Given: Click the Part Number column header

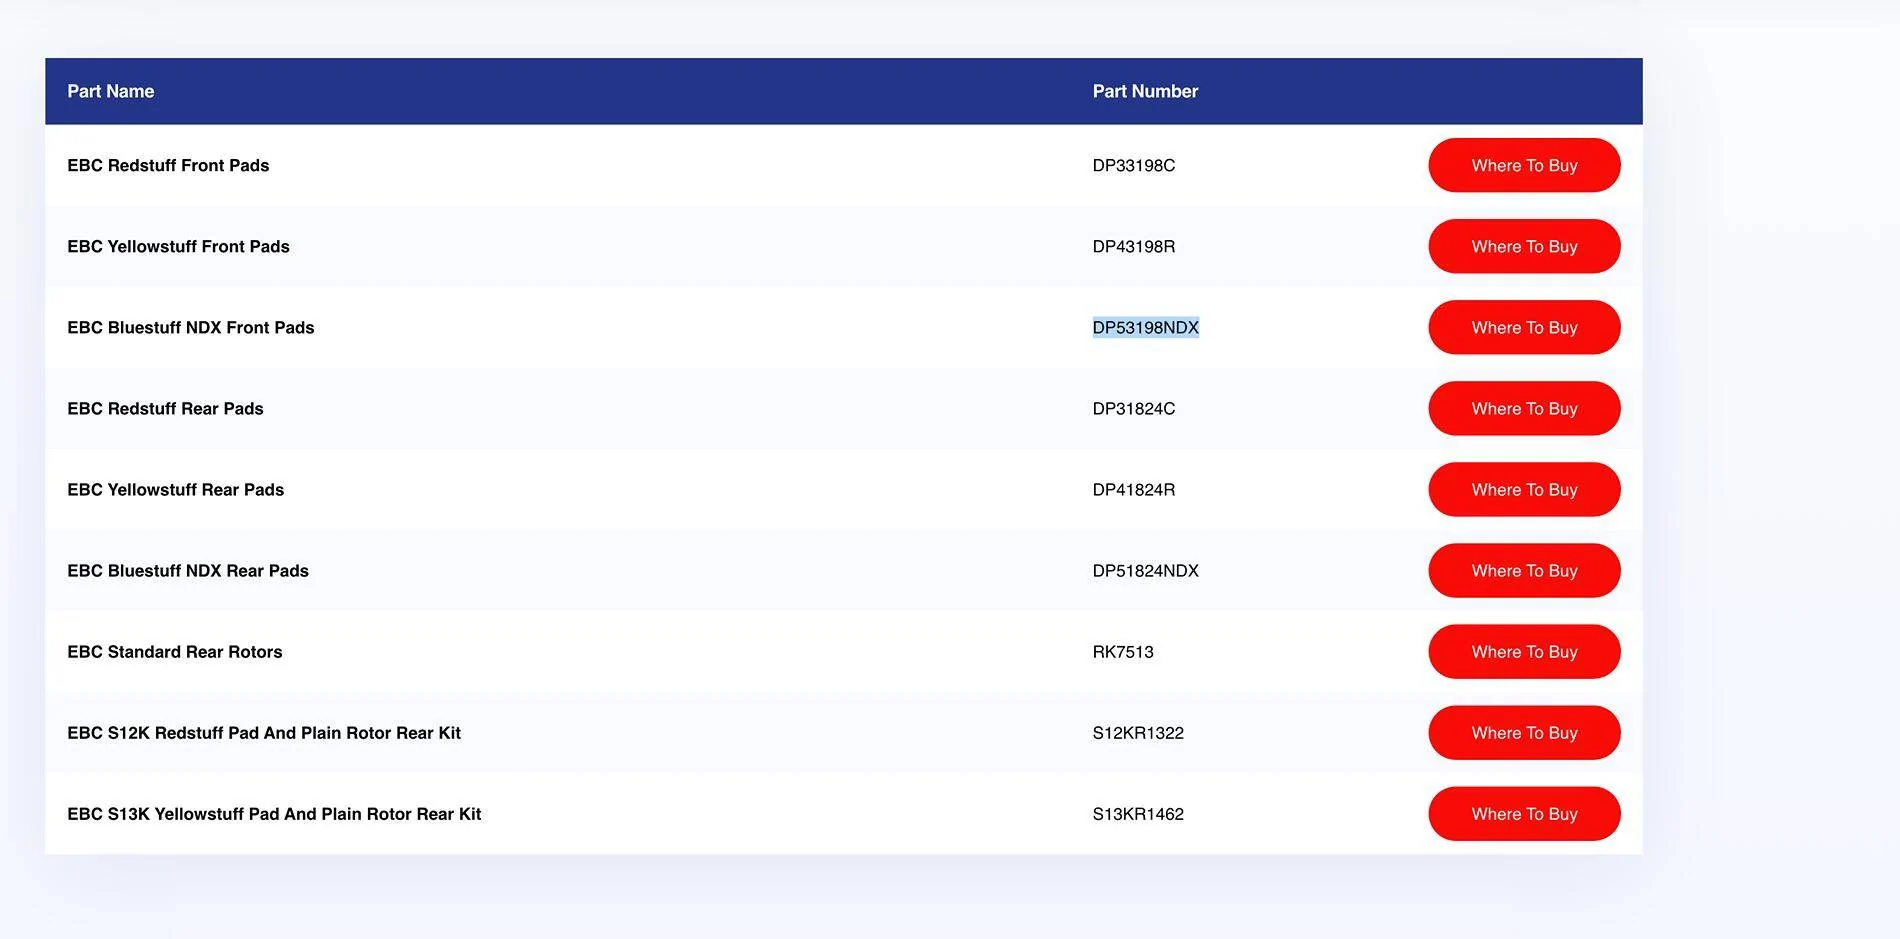Looking at the screenshot, I should click(1145, 91).
